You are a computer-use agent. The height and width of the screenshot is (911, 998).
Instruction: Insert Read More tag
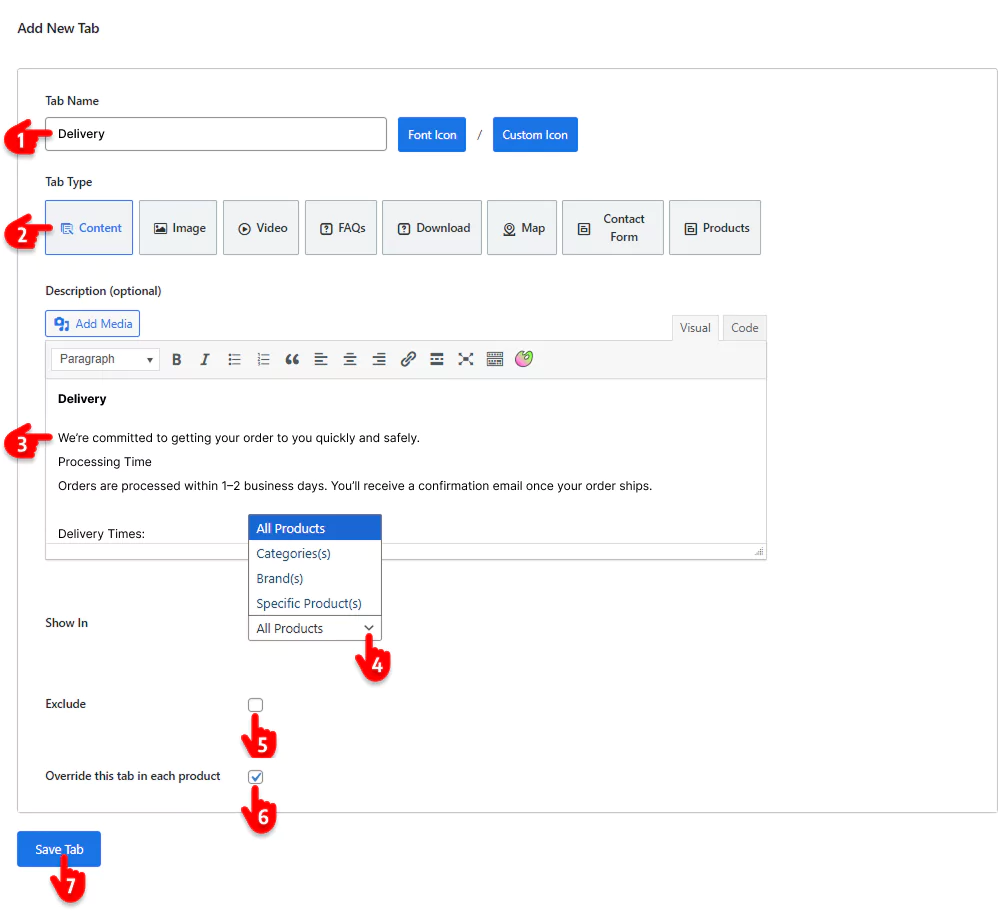tap(437, 359)
